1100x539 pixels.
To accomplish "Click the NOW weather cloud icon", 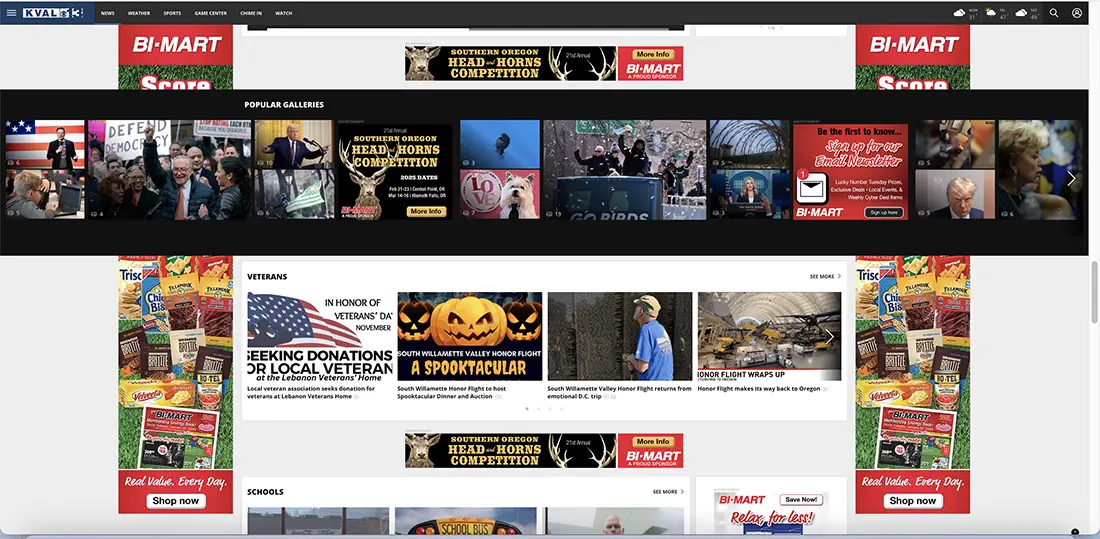I will 959,13.
